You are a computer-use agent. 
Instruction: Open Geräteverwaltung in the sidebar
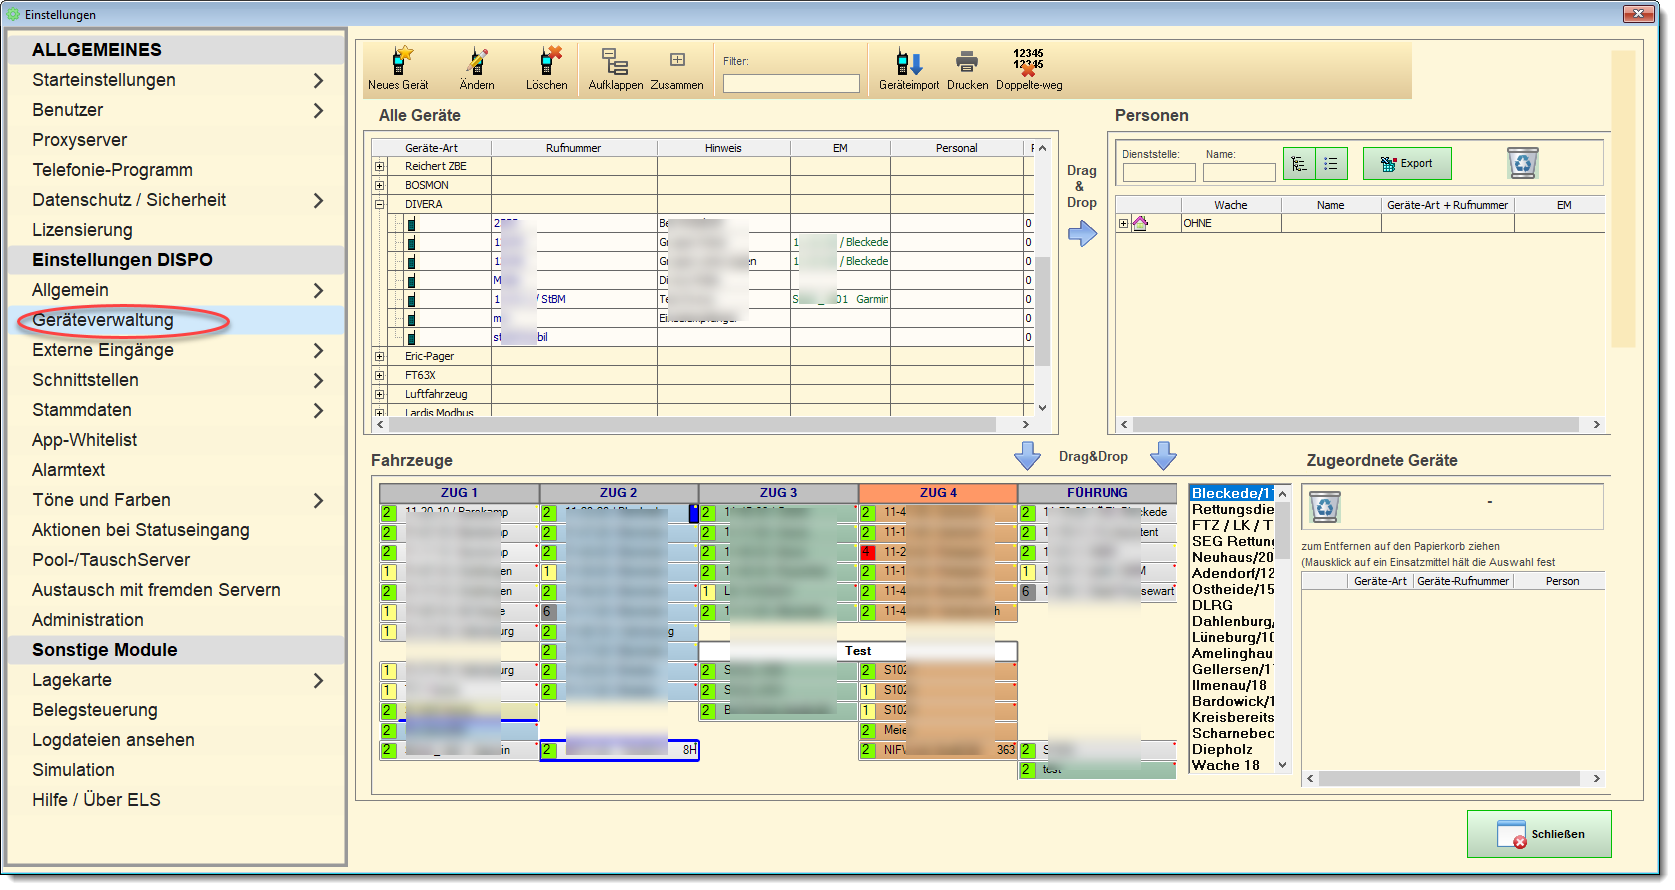pyautogui.click(x=103, y=320)
